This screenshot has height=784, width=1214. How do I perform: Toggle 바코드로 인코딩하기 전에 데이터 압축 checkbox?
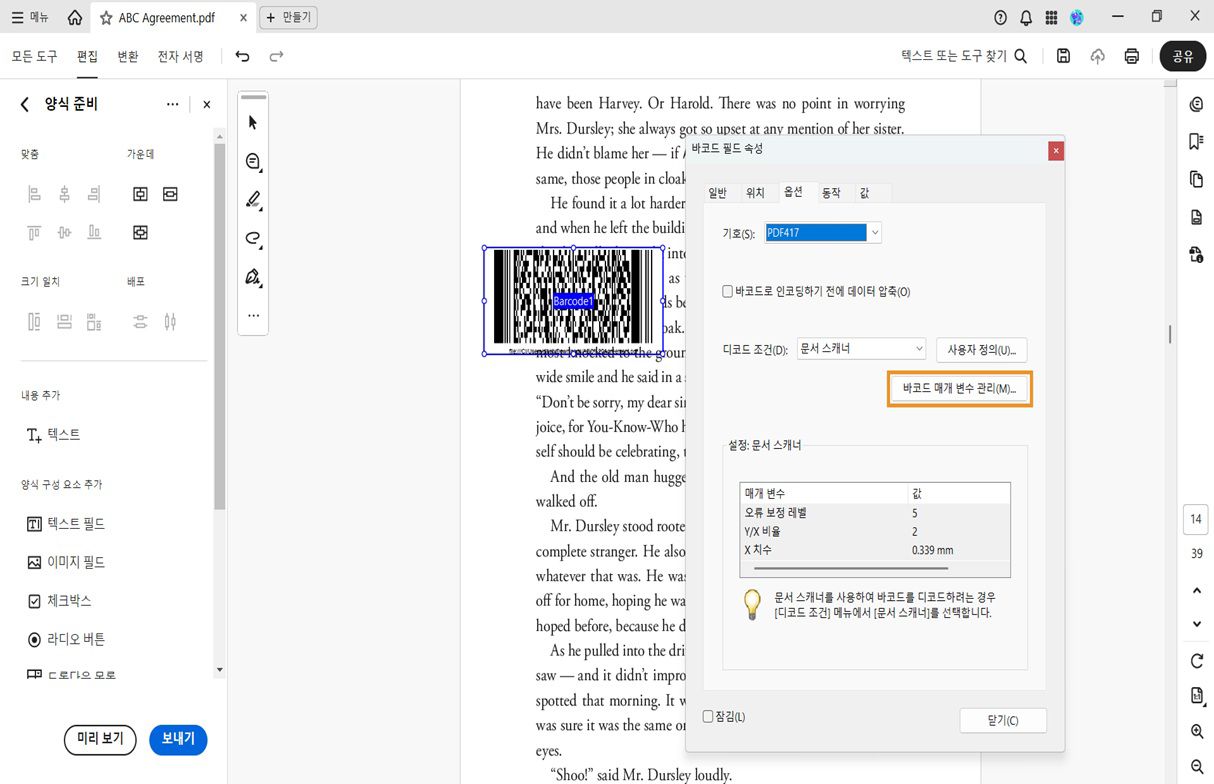pyautogui.click(x=728, y=292)
